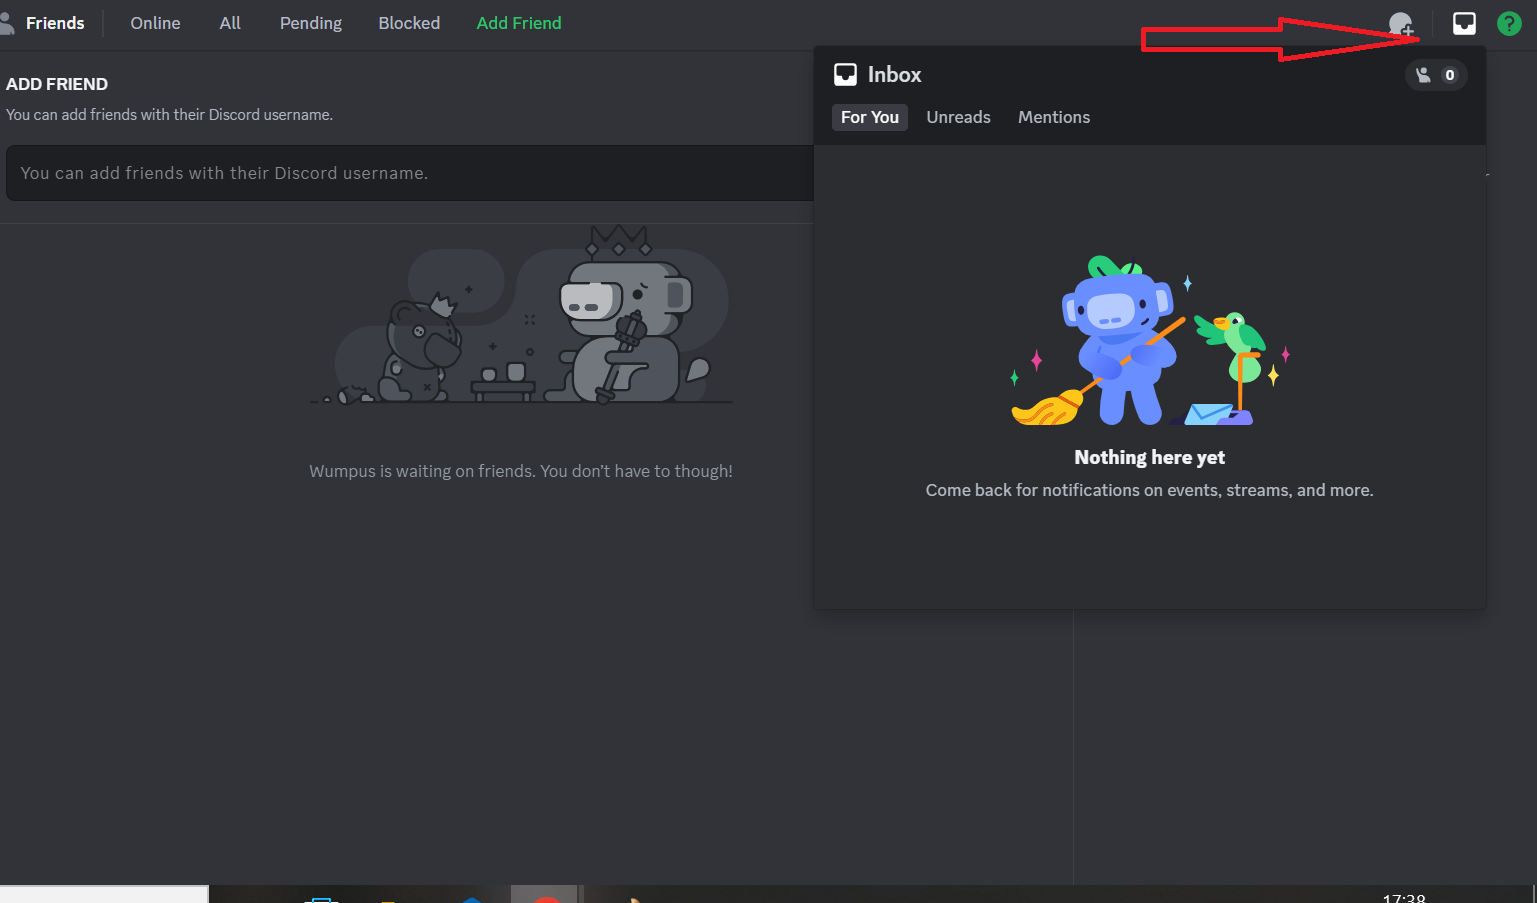Viewport: 1537px width, 903px height.
Task: Click 'Come back for notifications' message text
Action: (1149, 490)
